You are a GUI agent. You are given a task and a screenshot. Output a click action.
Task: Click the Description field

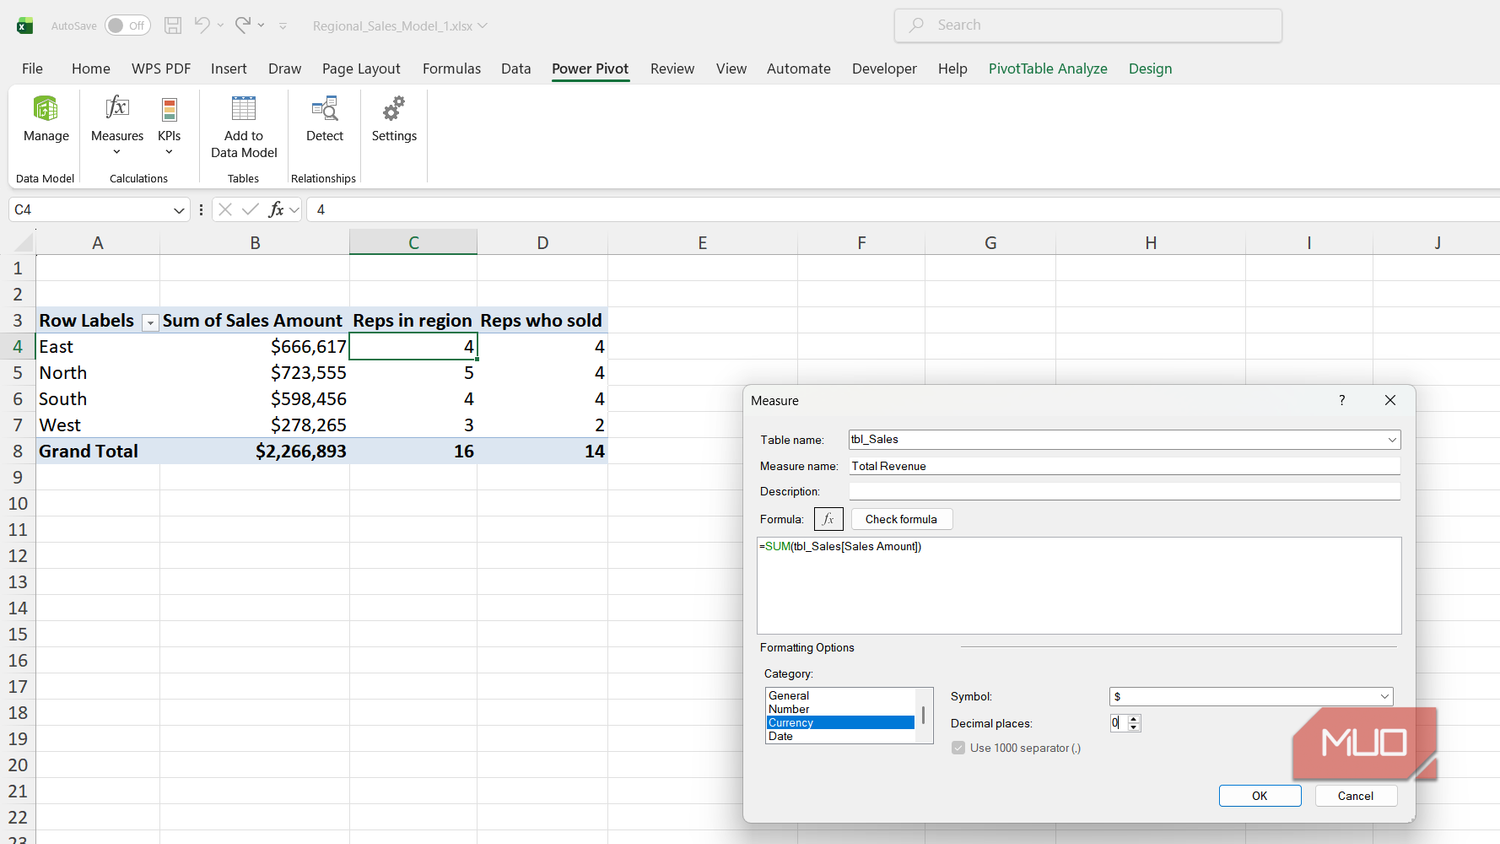1124,491
